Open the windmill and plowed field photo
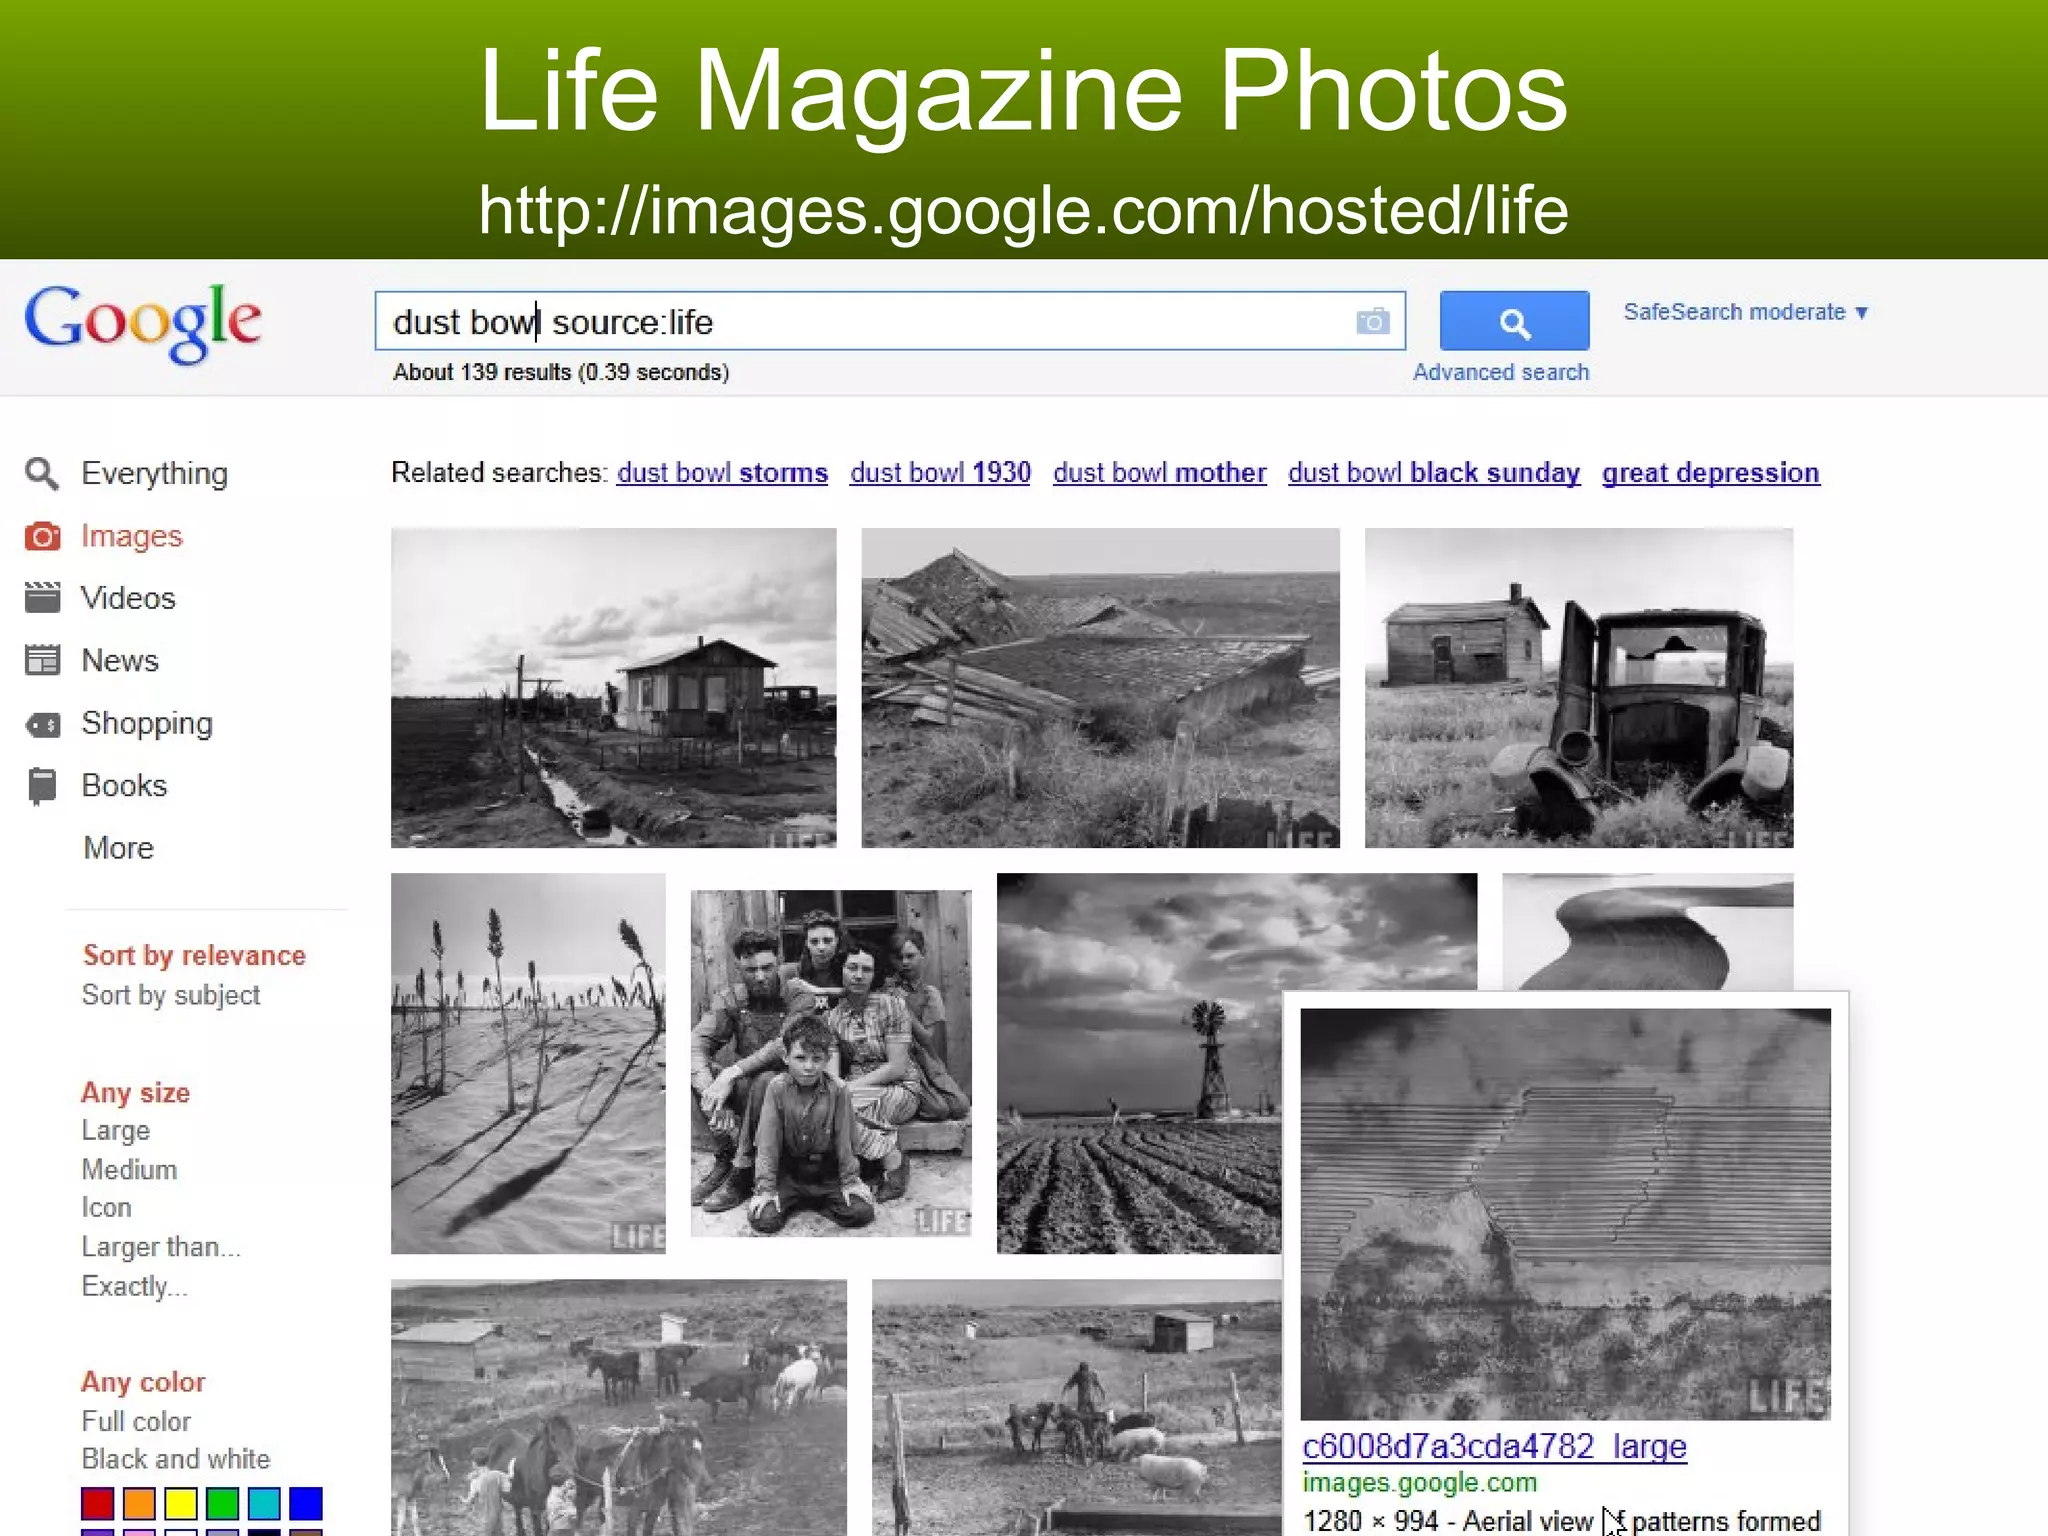This screenshot has height=1536, width=2048. click(1140, 1063)
